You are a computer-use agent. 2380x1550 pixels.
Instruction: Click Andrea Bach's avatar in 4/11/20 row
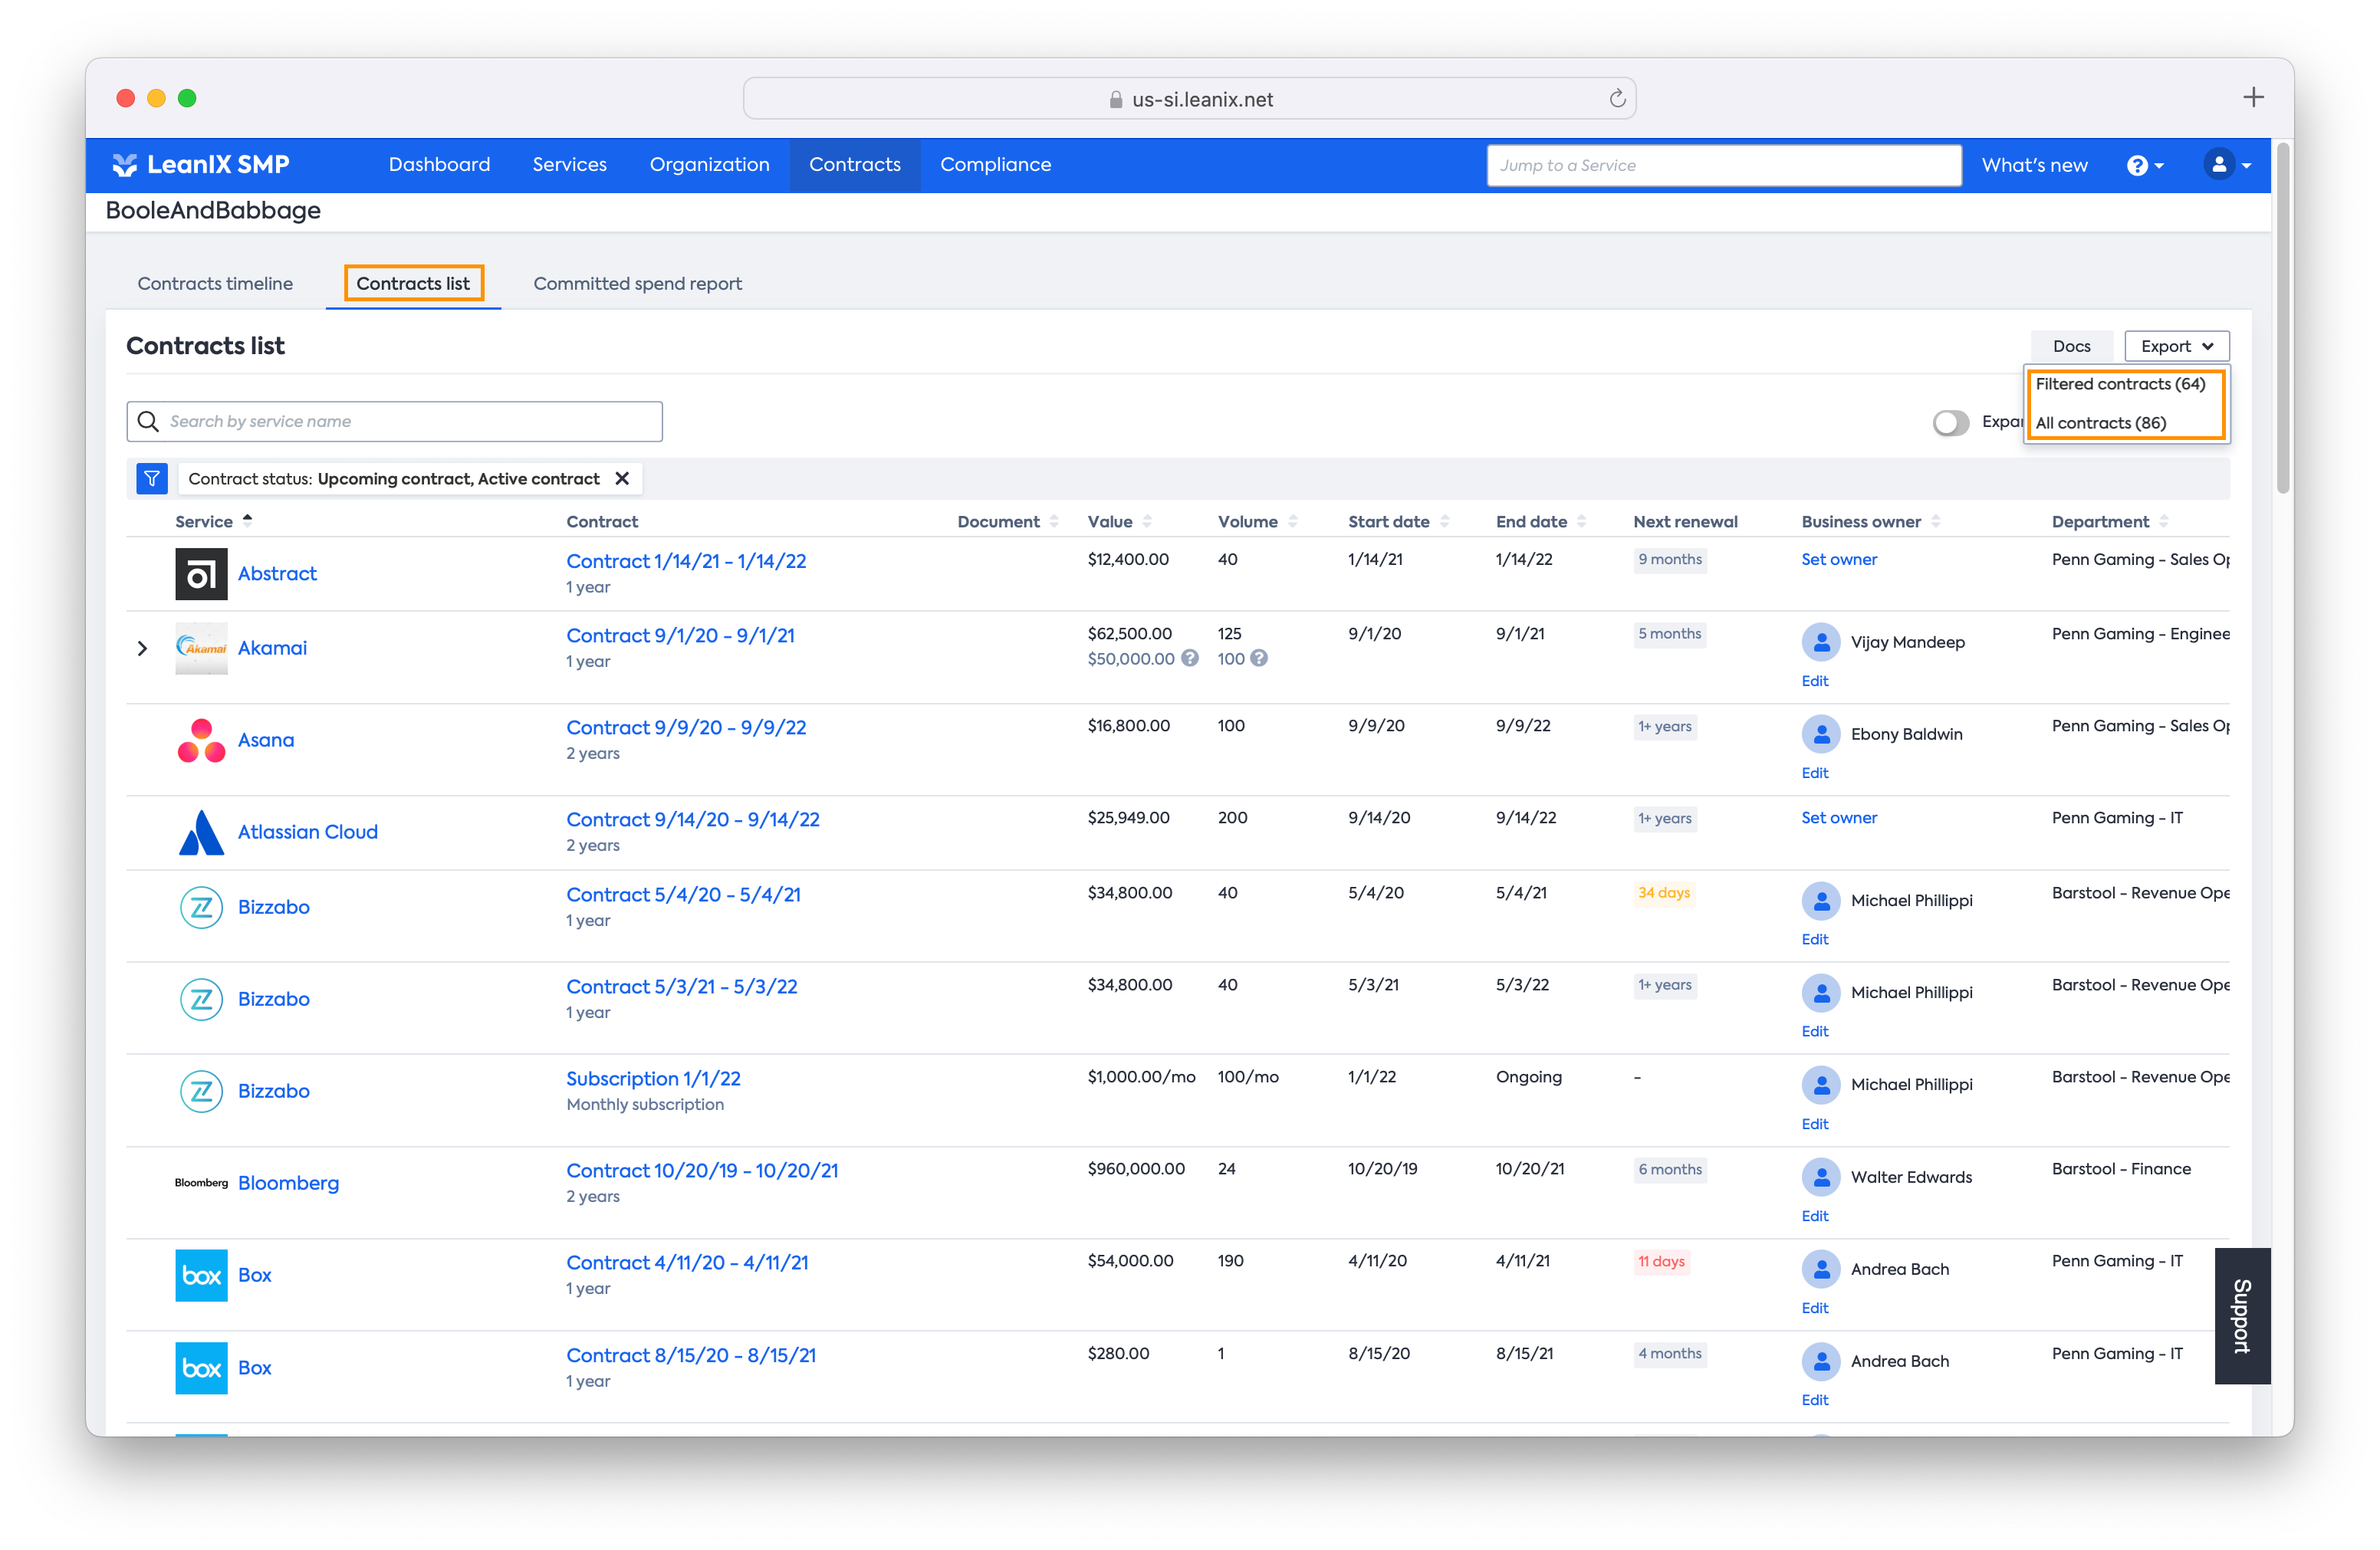[1821, 1269]
